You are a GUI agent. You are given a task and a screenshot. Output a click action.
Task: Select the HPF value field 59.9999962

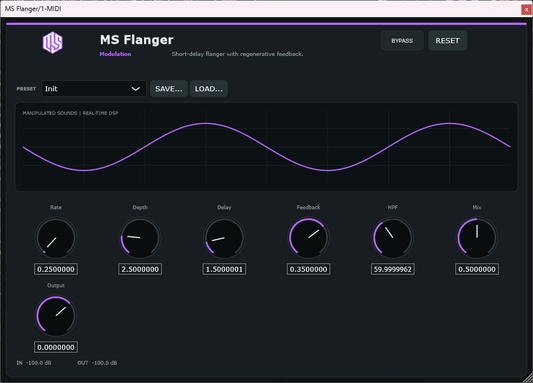point(393,269)
